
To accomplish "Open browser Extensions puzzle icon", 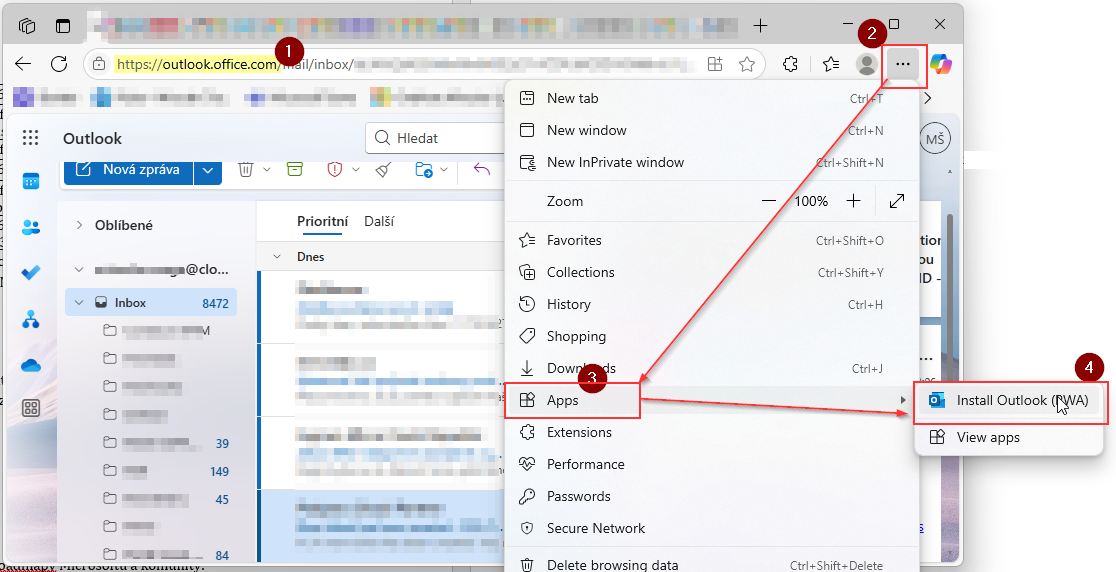I will 790,64.
